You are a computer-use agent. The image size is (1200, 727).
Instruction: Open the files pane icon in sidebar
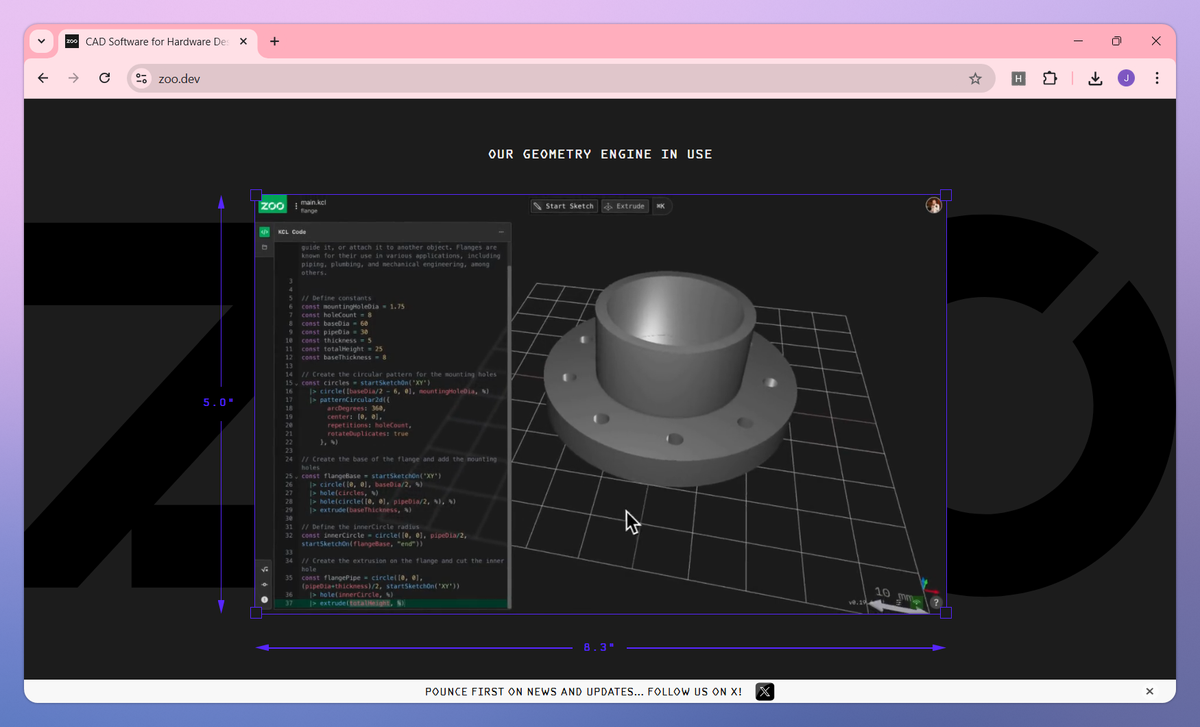coord(265,247)
